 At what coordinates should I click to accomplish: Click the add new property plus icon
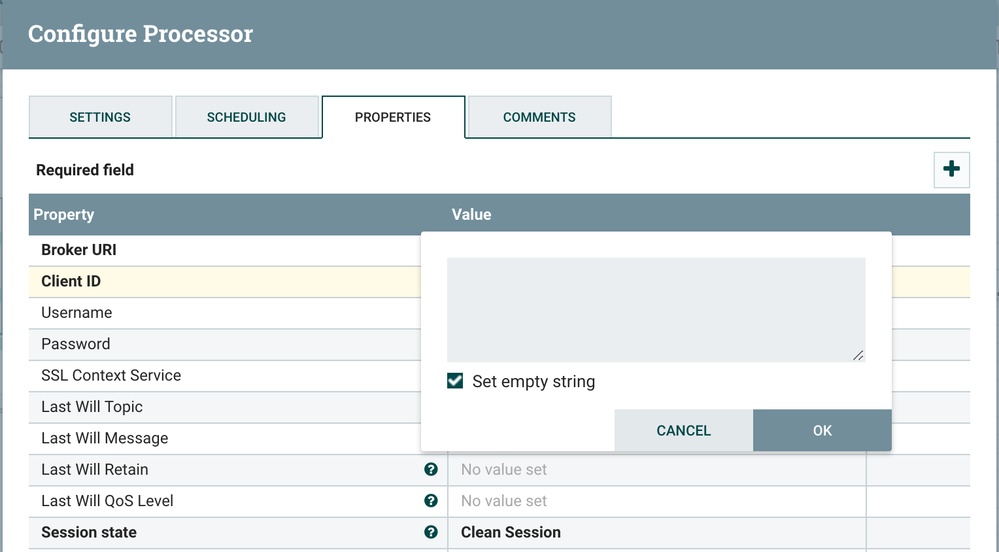[x=951, y=170]
